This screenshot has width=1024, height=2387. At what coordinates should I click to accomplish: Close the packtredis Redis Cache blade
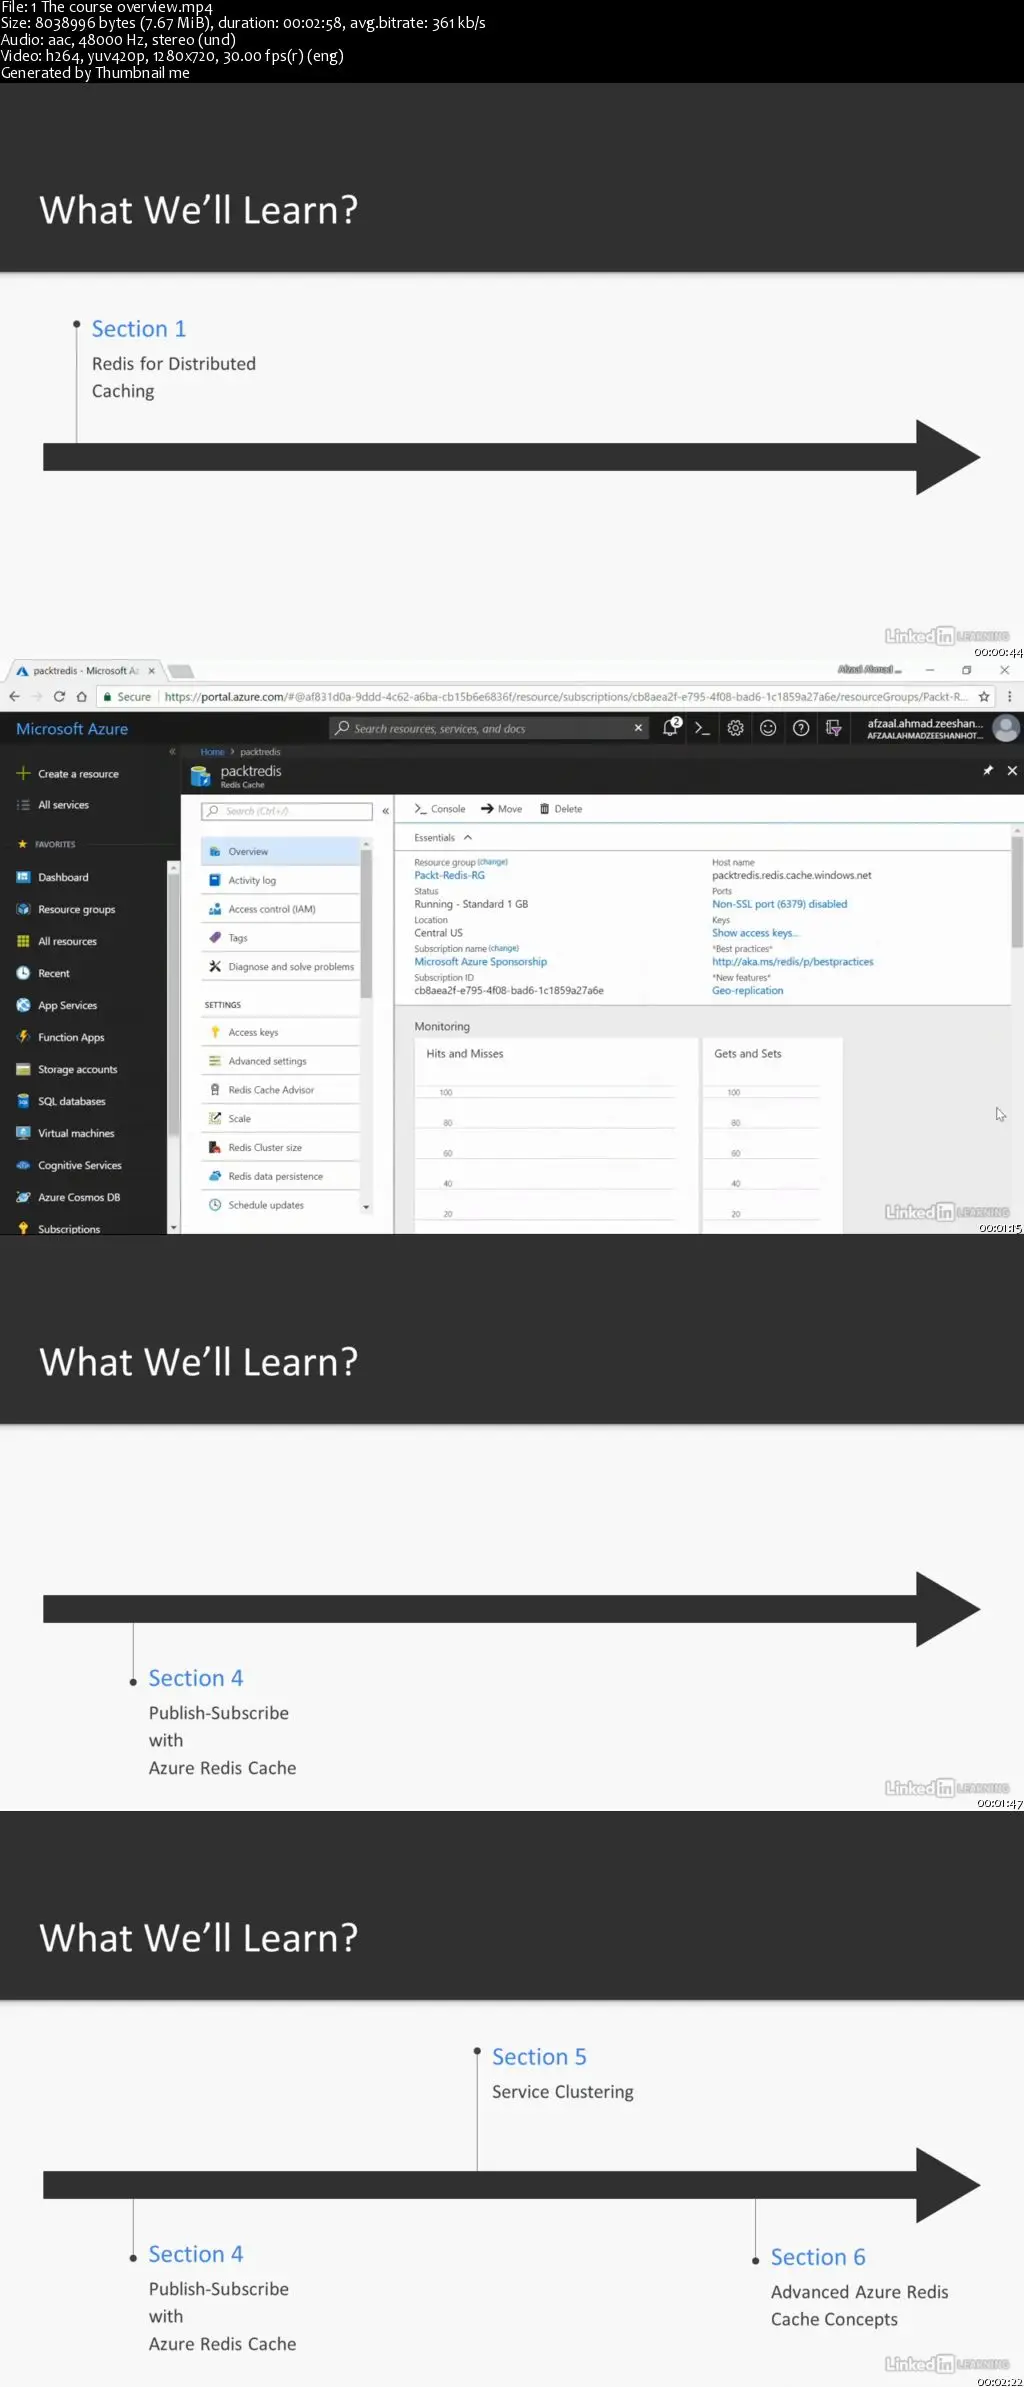(x=1012, y=770)
